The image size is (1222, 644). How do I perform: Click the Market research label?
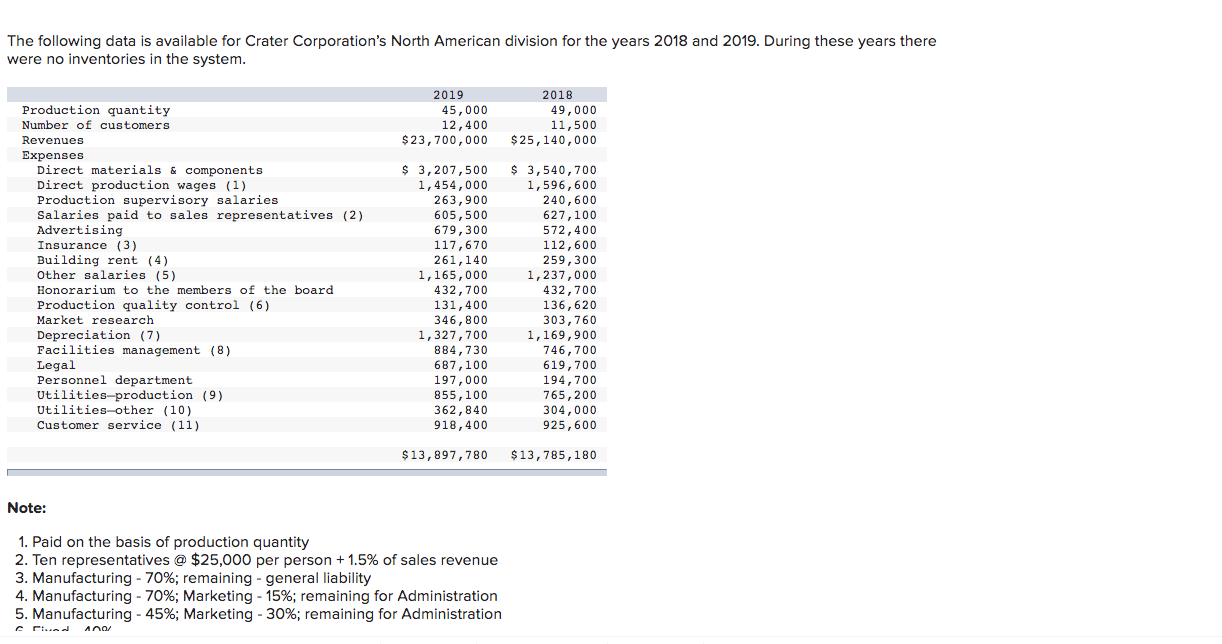click(x=96, y=320)
